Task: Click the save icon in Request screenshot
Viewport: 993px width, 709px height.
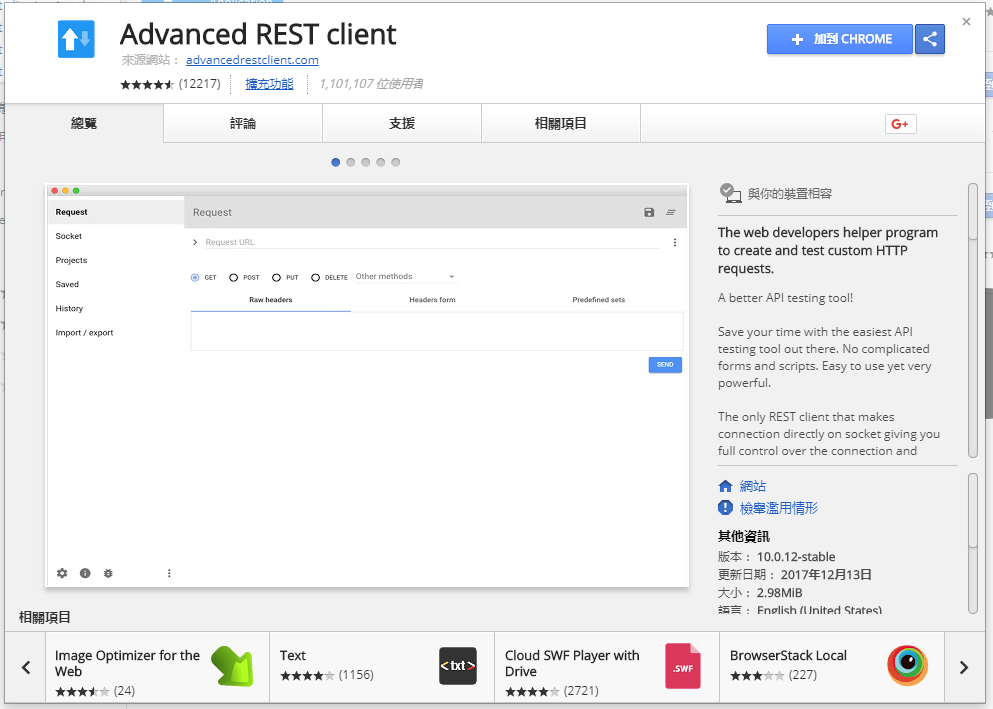Action: click(x=649, y=212)
